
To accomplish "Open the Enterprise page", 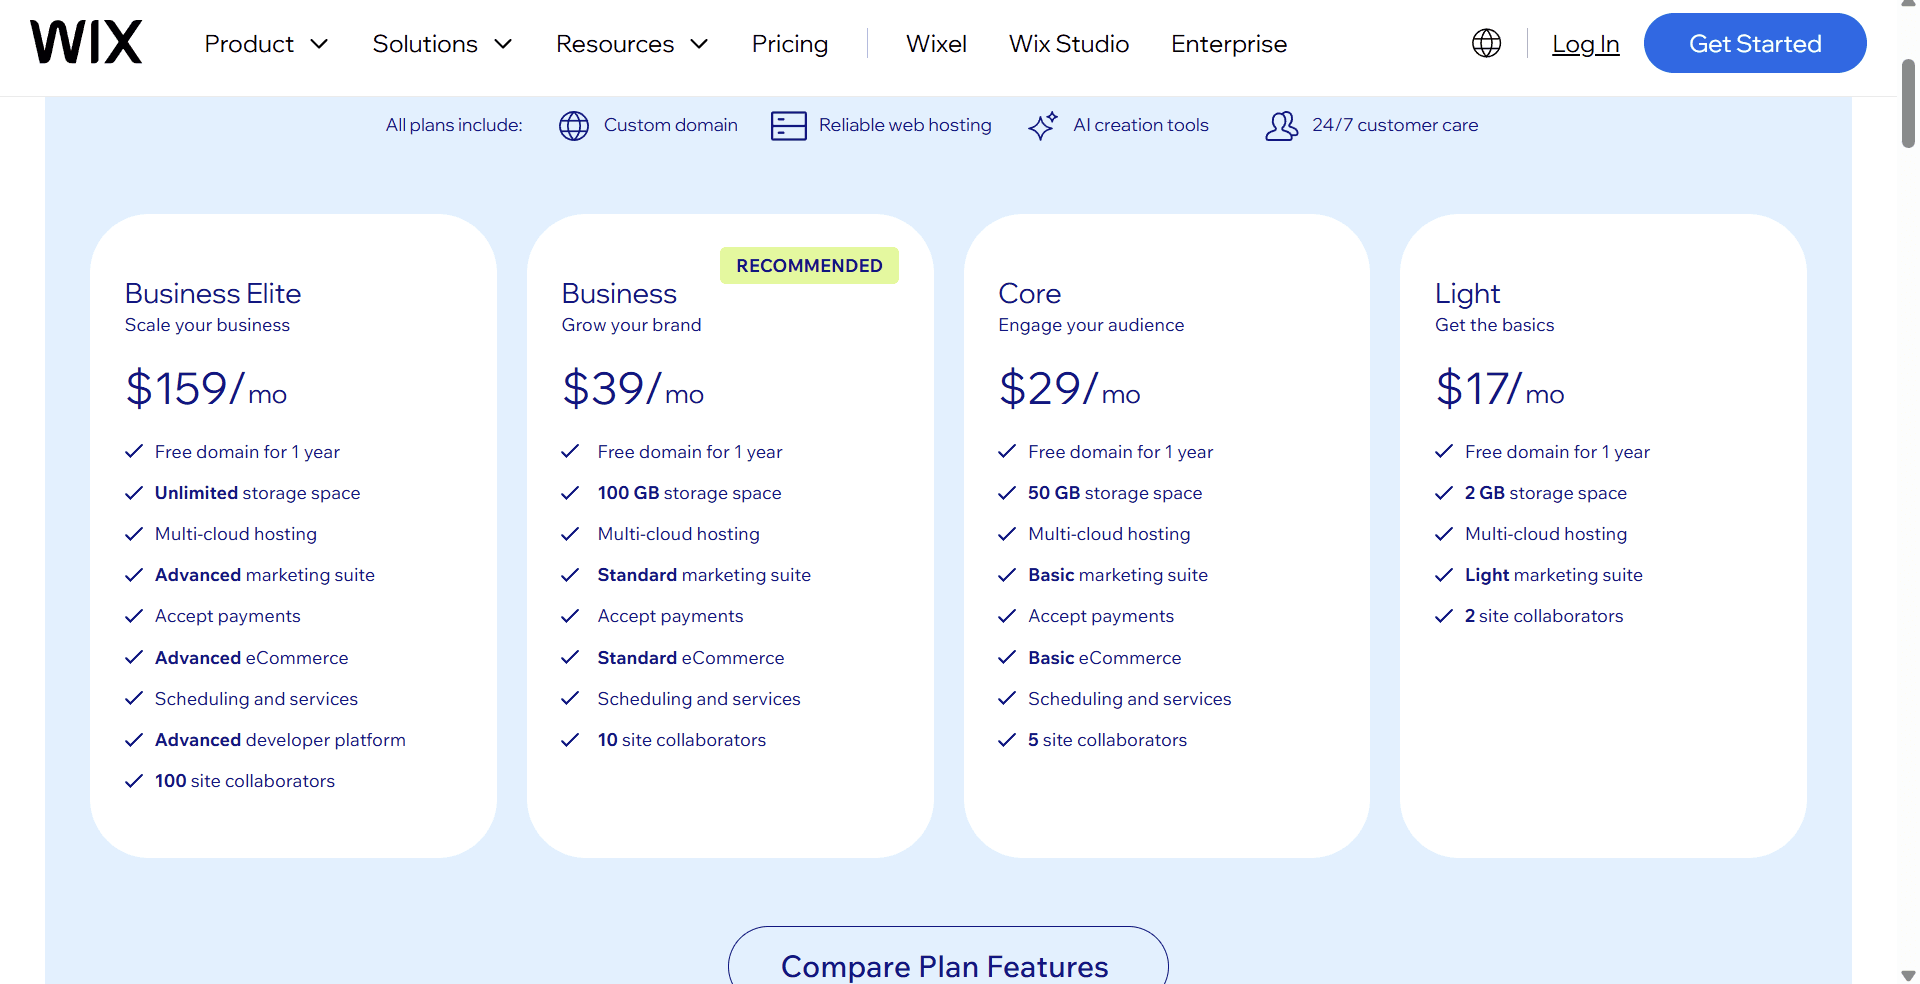I will click(1228, 43).
